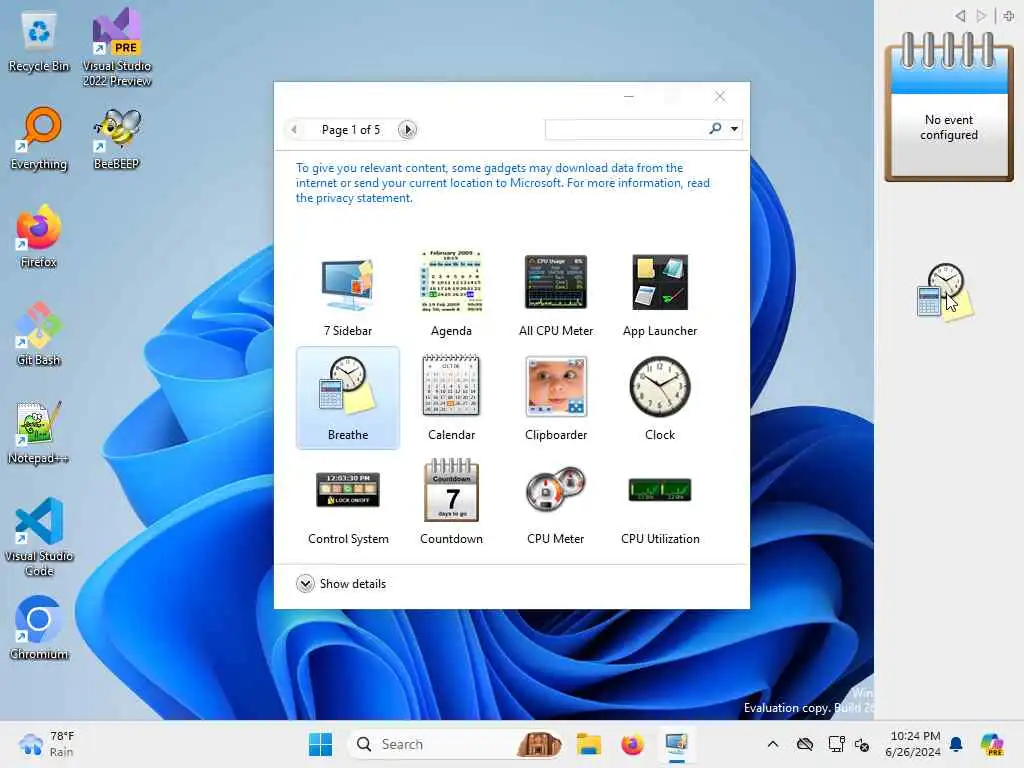Click the sidebar add gadget plus icon
The width and height of the screenshot is (1024, 768).
click(1008, 16)
